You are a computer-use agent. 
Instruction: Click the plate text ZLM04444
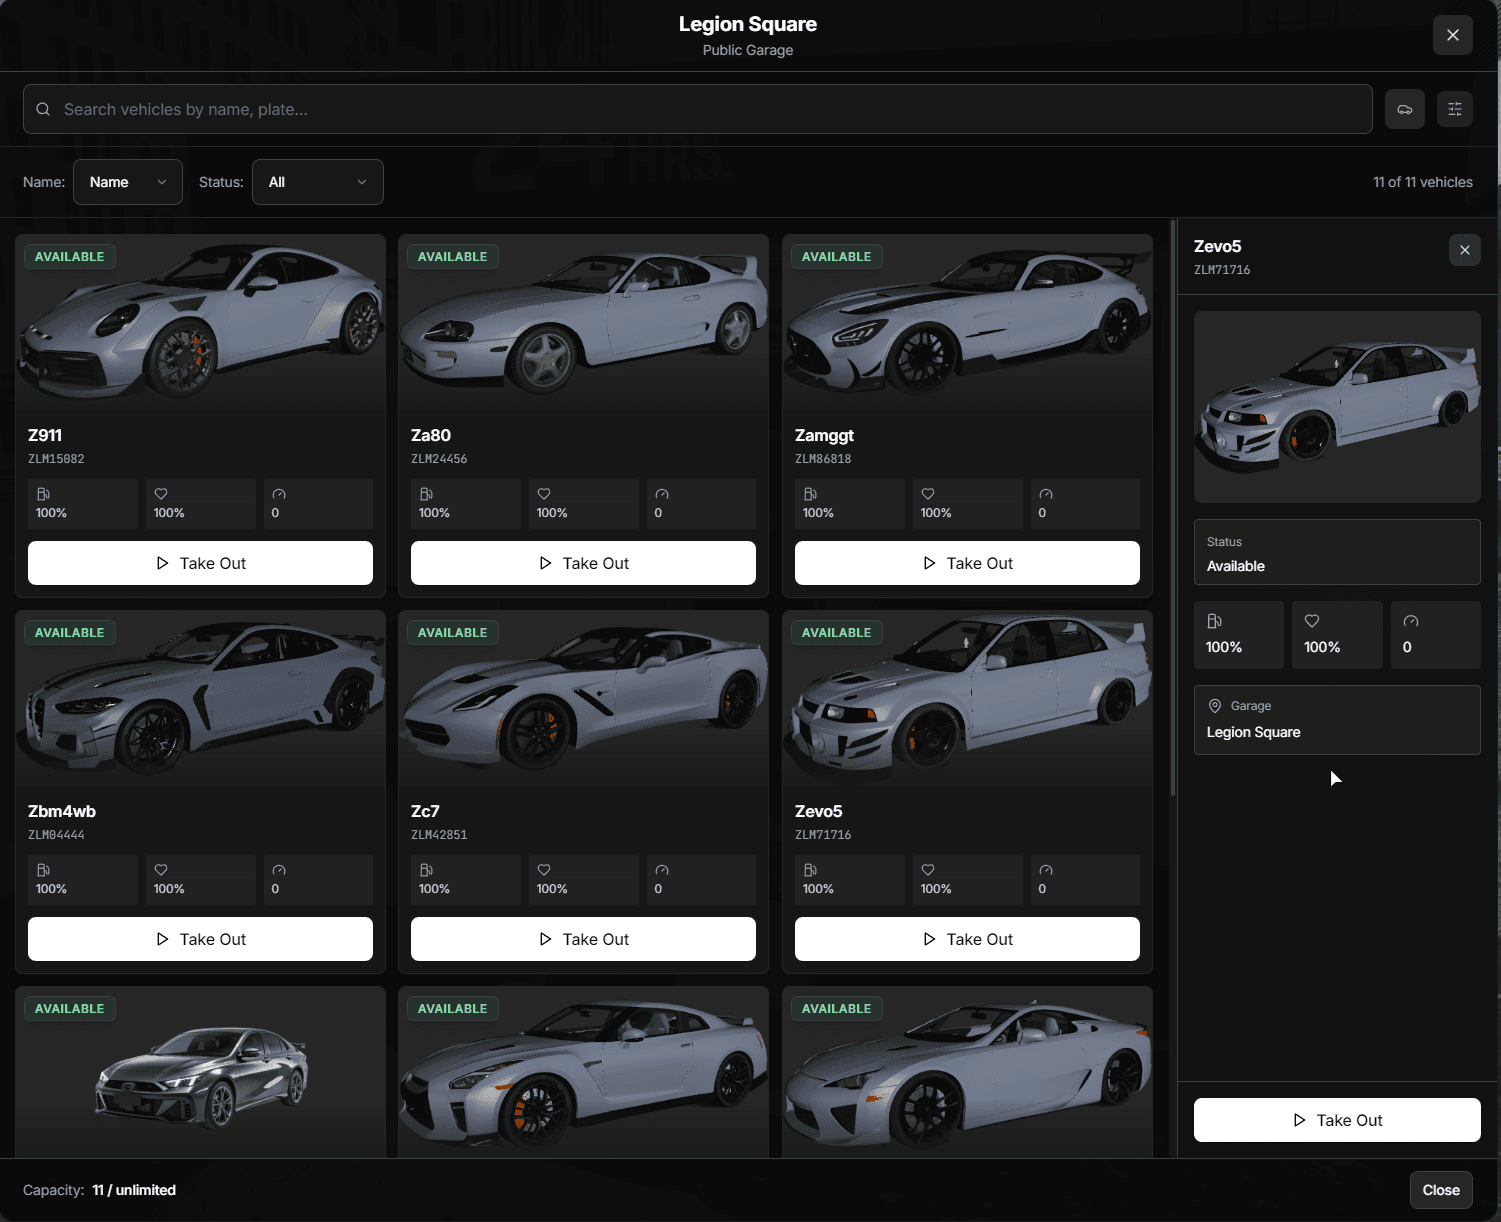[x=56, y=835]
